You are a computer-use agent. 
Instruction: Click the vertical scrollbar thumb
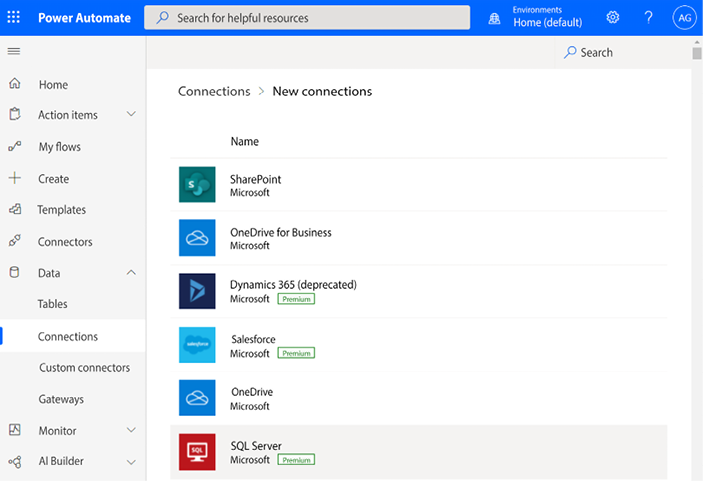pyautogui.click(x=696, y=53)
